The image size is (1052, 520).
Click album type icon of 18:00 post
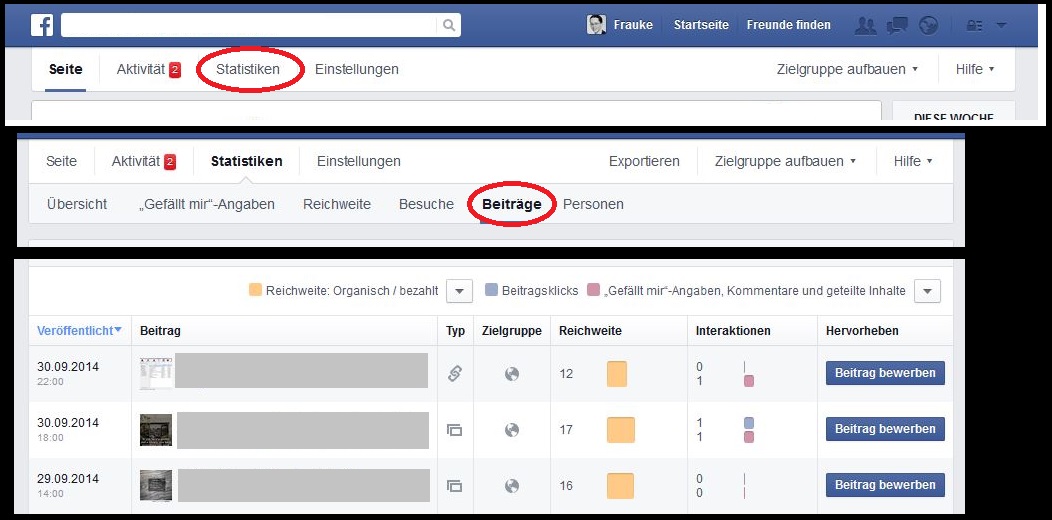point(455,429)
